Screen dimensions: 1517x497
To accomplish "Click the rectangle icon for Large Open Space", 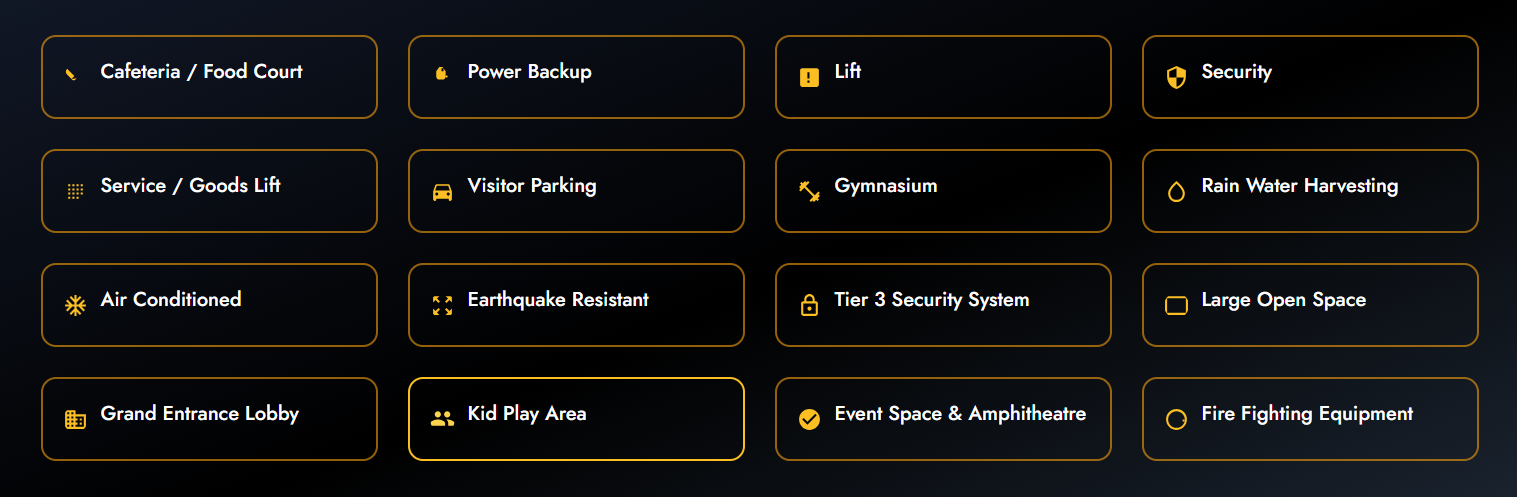I will 1176,305.
